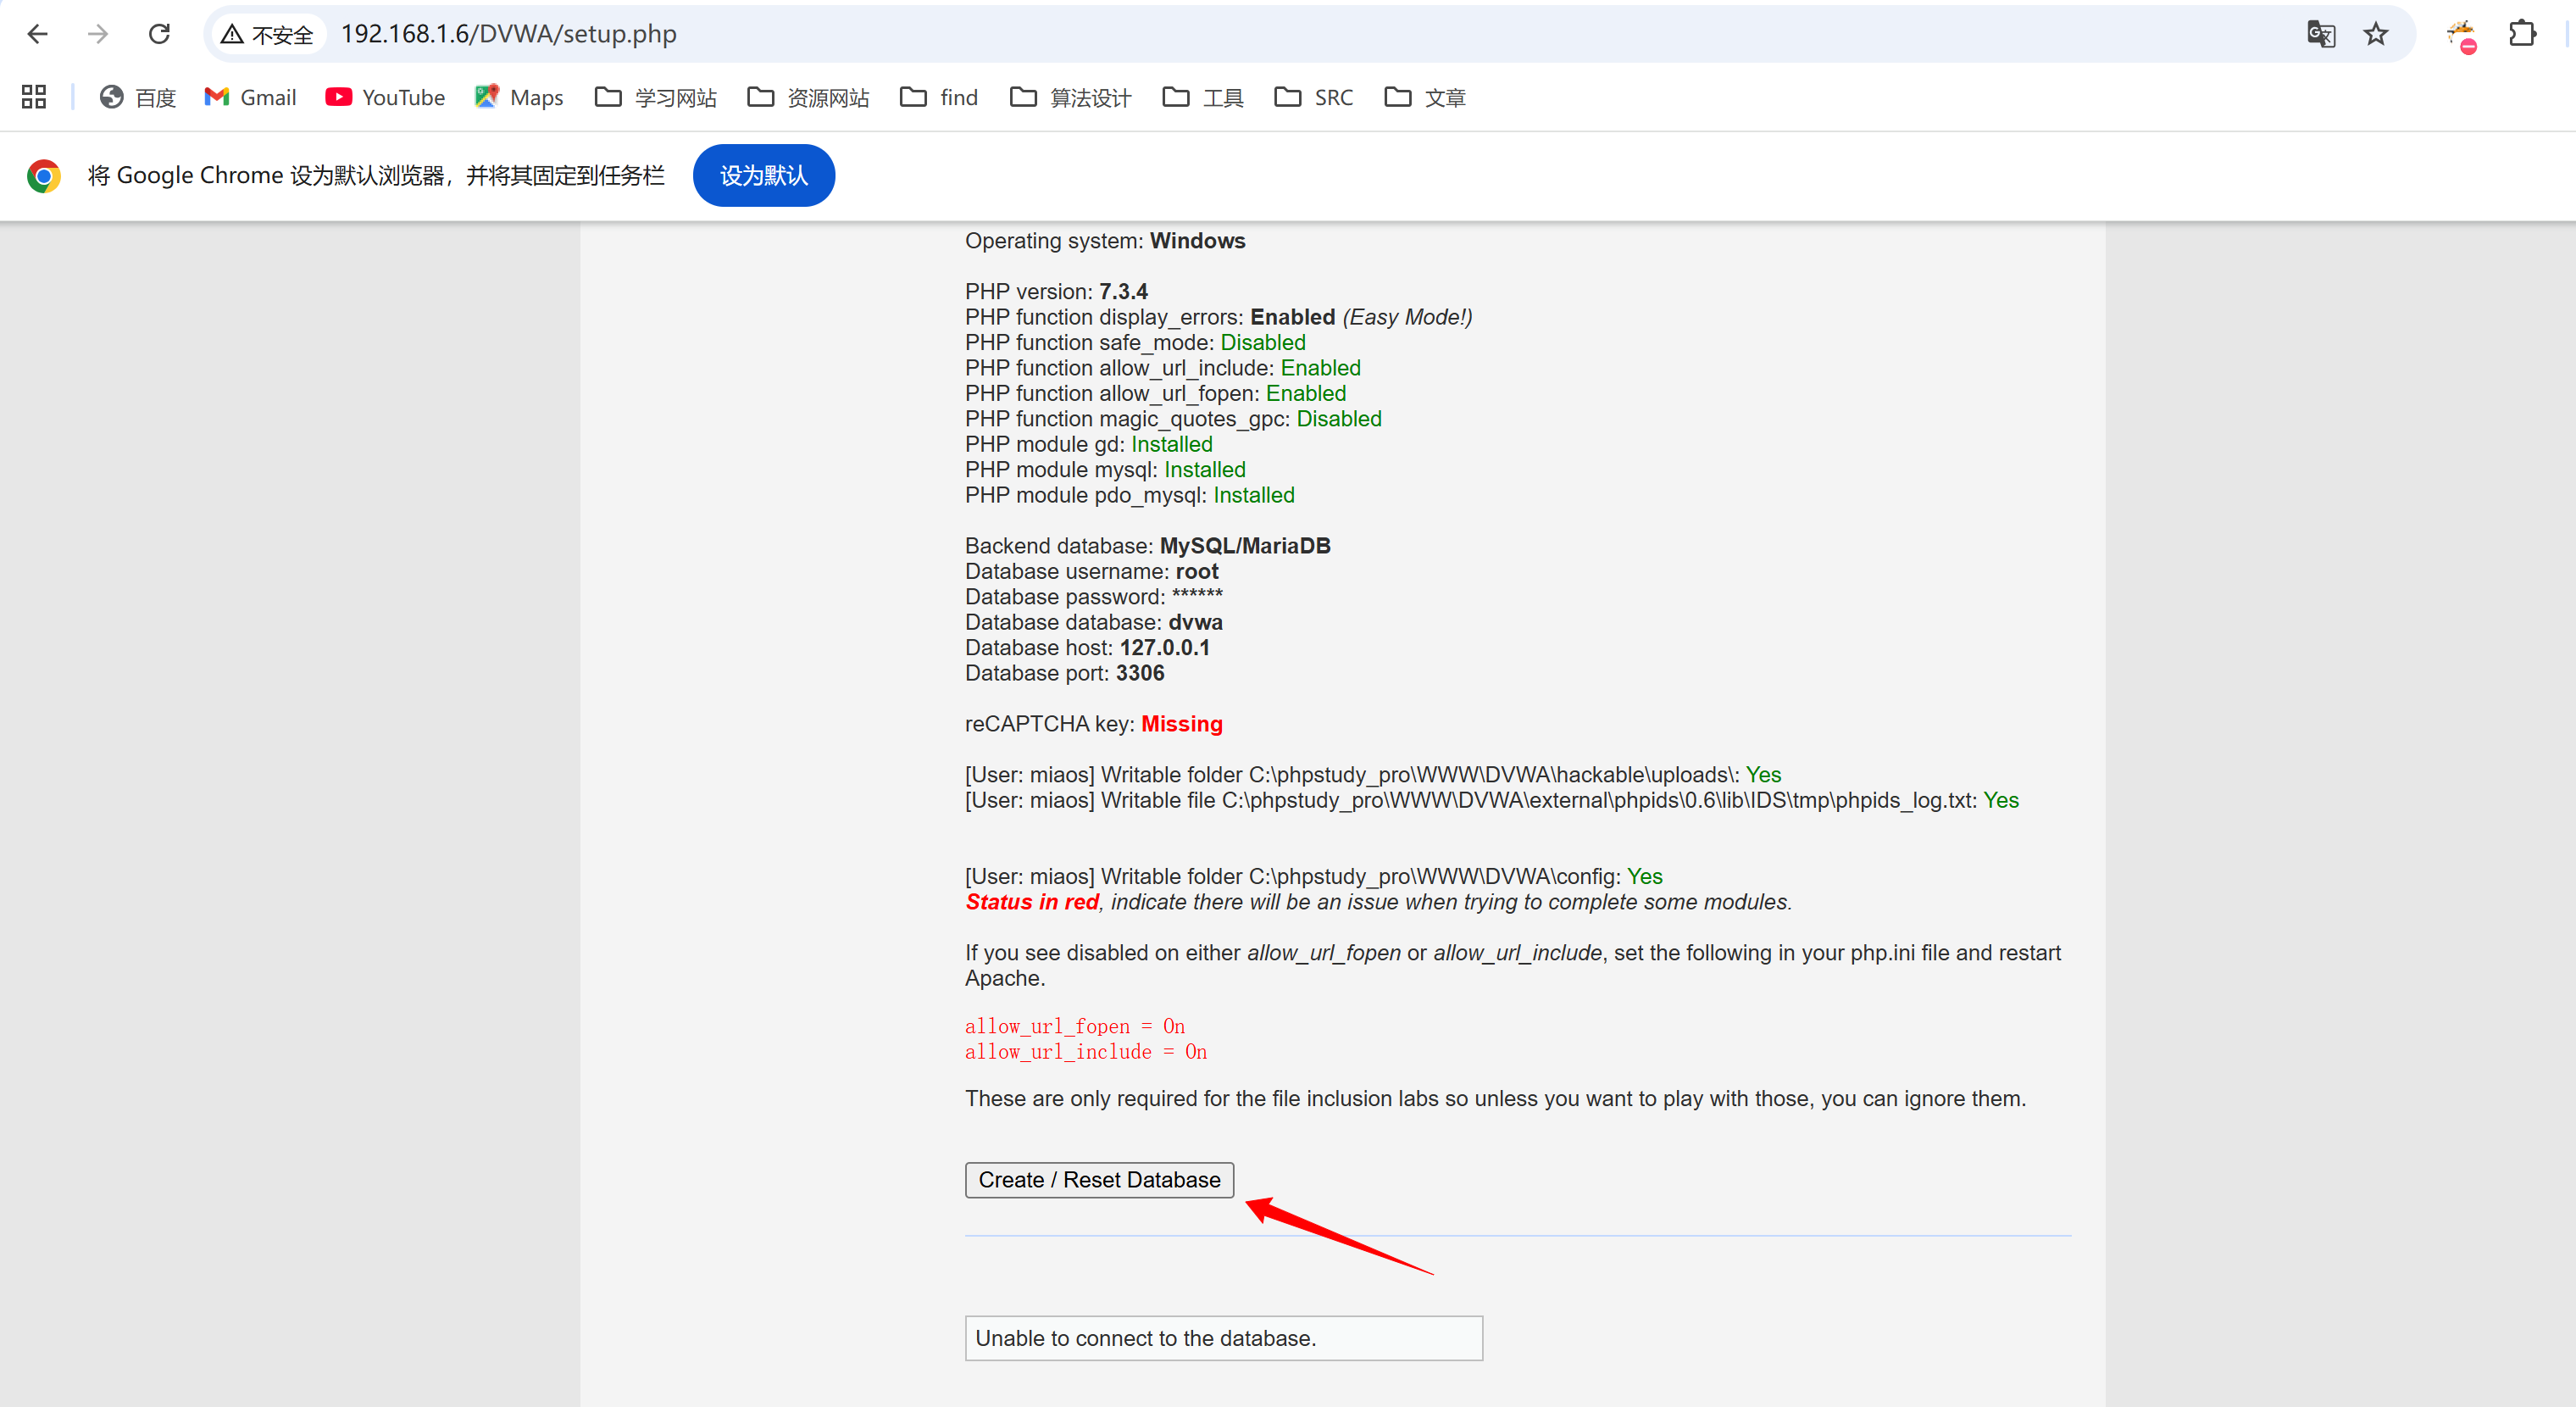Open the 算法设计 bookmarks folder
Screen dimensions: 2576x1407
(1070, 97)
